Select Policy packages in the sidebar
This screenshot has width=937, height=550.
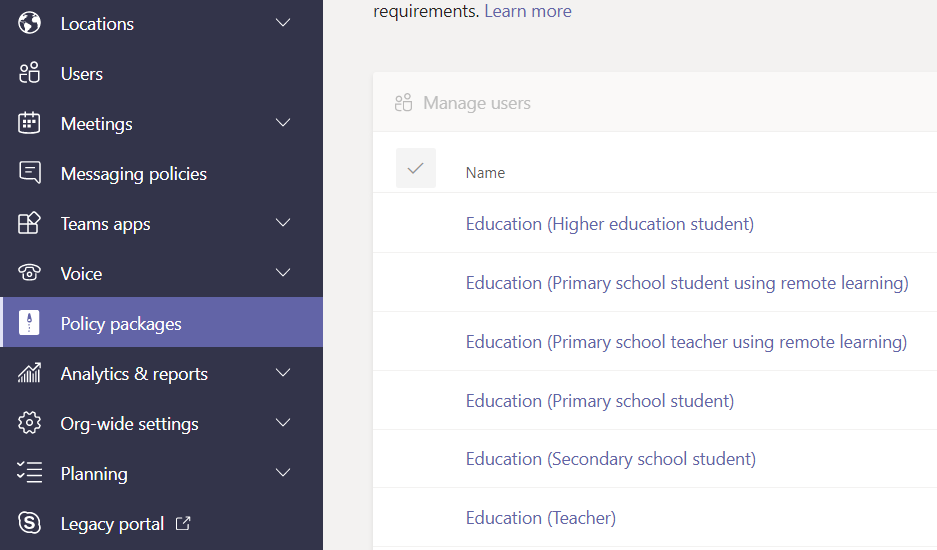click(121, 323)
